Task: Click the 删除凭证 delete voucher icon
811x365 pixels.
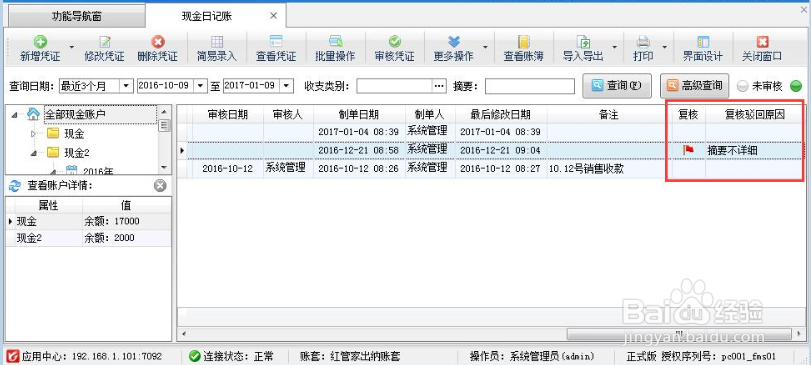Action: (158, 42)
